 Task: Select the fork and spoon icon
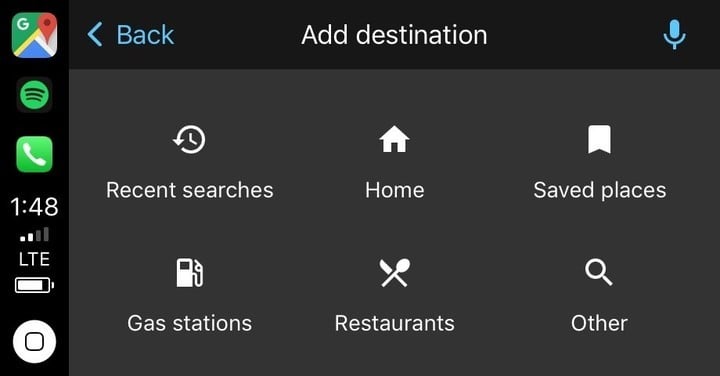394,273
